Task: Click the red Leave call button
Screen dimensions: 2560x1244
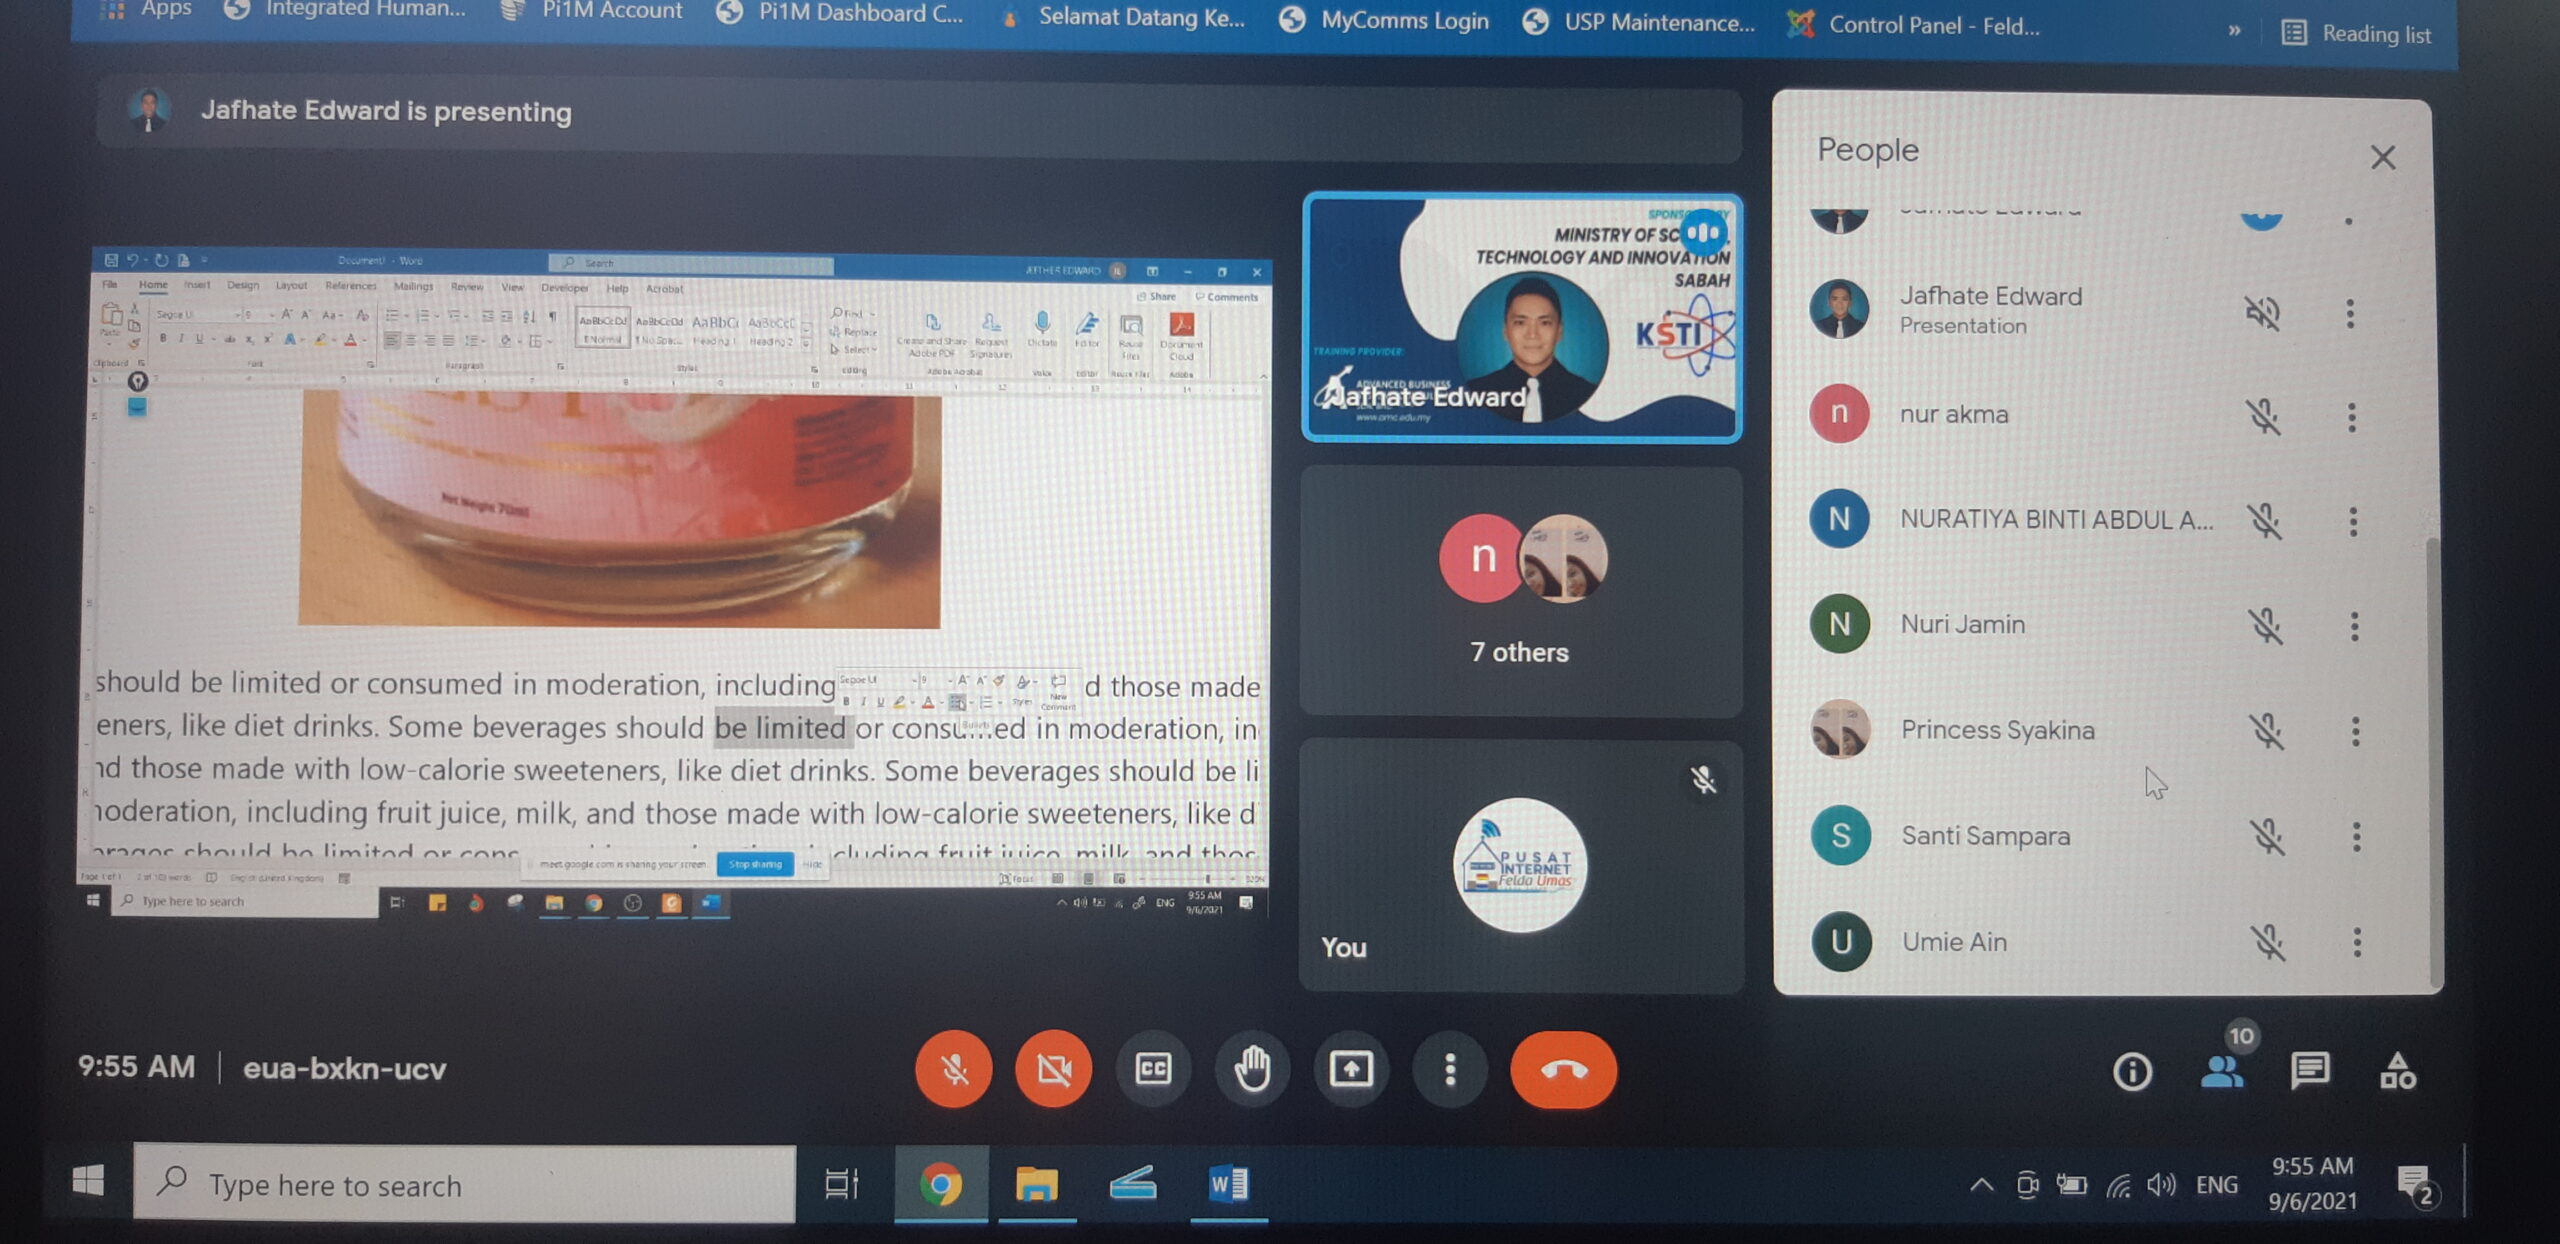Action: click(1563, 1070)
